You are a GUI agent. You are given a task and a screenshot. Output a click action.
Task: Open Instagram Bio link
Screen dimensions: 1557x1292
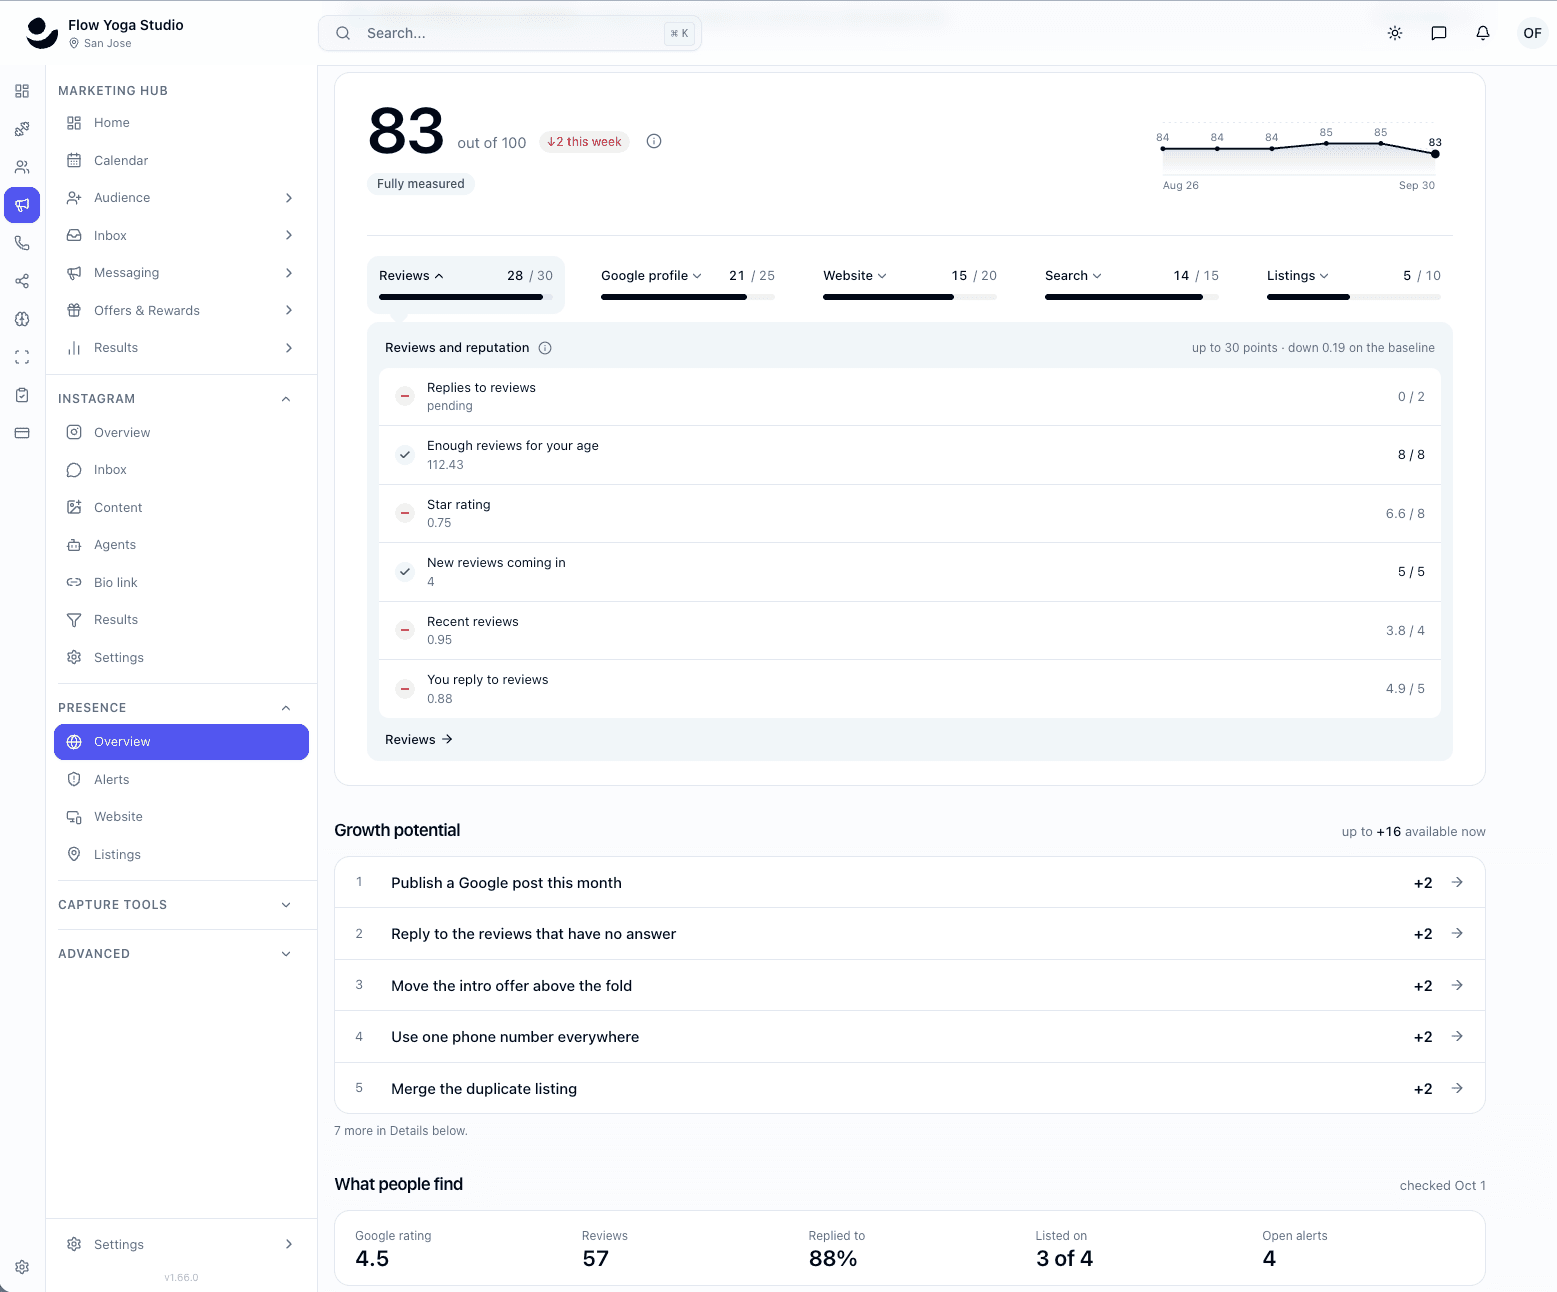[181, 583]
